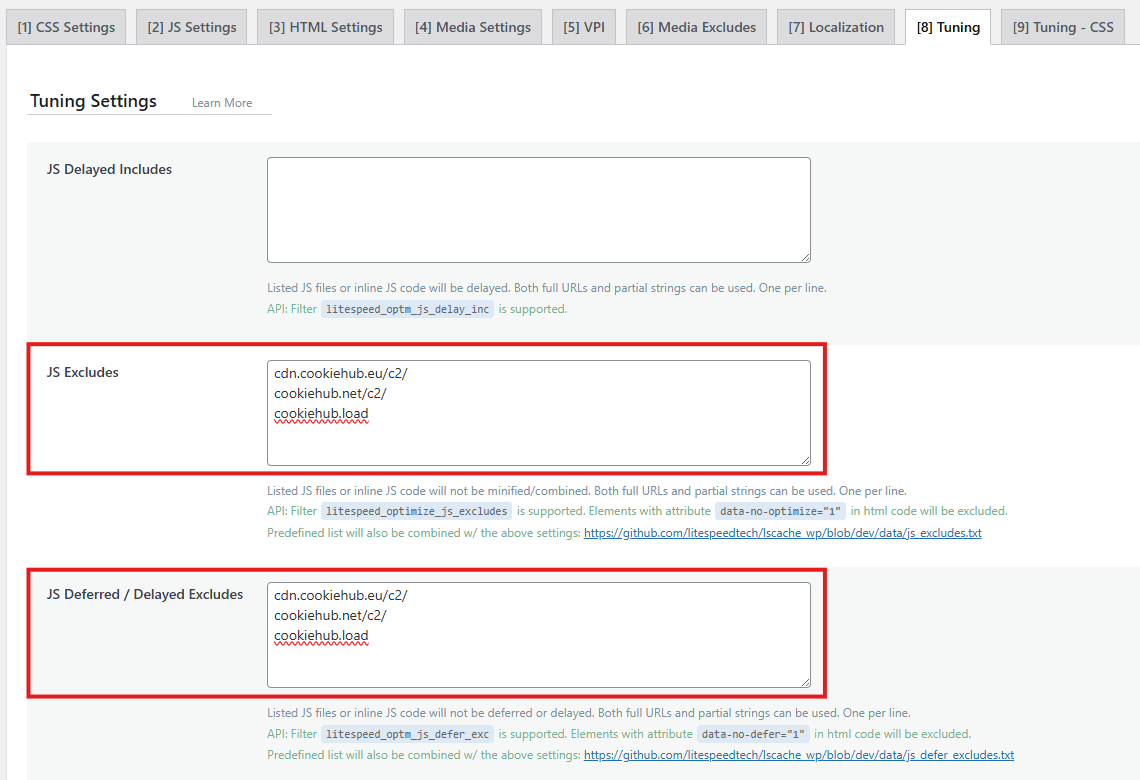
Task: Click the data-no-optimize="1" attribute code
Action: (780, 511)
